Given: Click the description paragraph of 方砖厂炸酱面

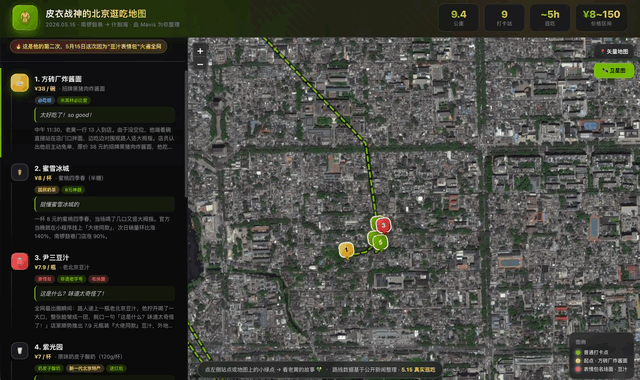Looking at the screenshot, I should click(x=104, y=138).
